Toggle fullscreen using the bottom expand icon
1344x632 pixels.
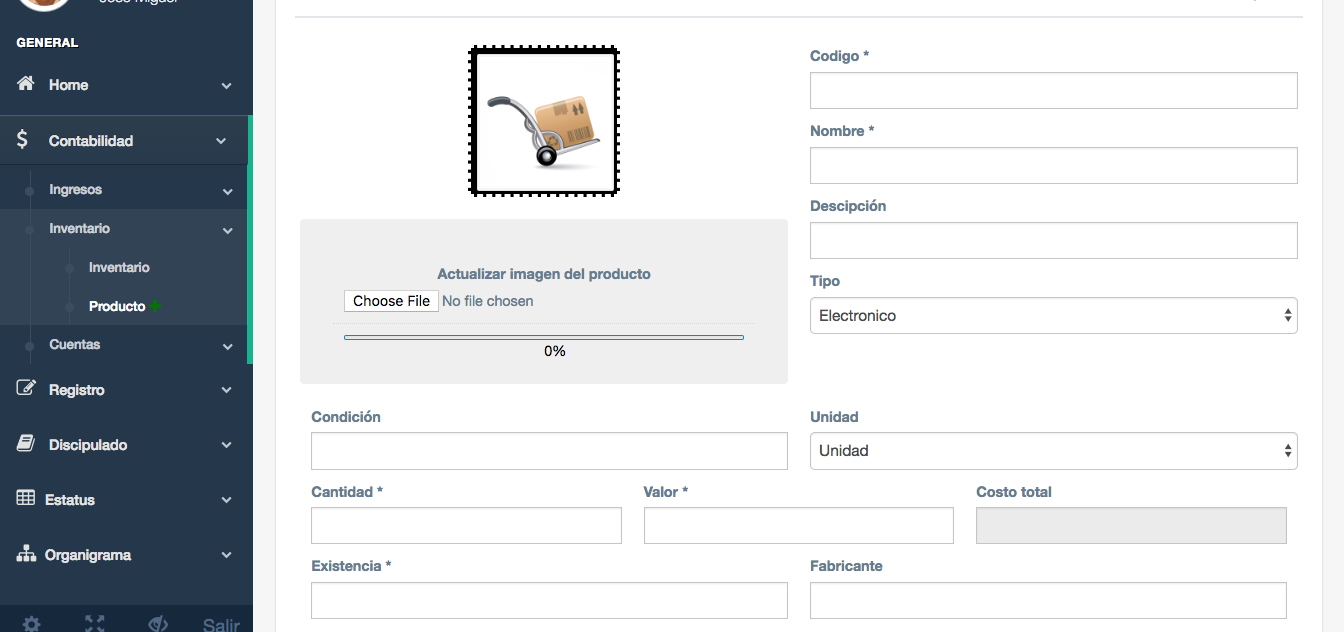point(95,624)
